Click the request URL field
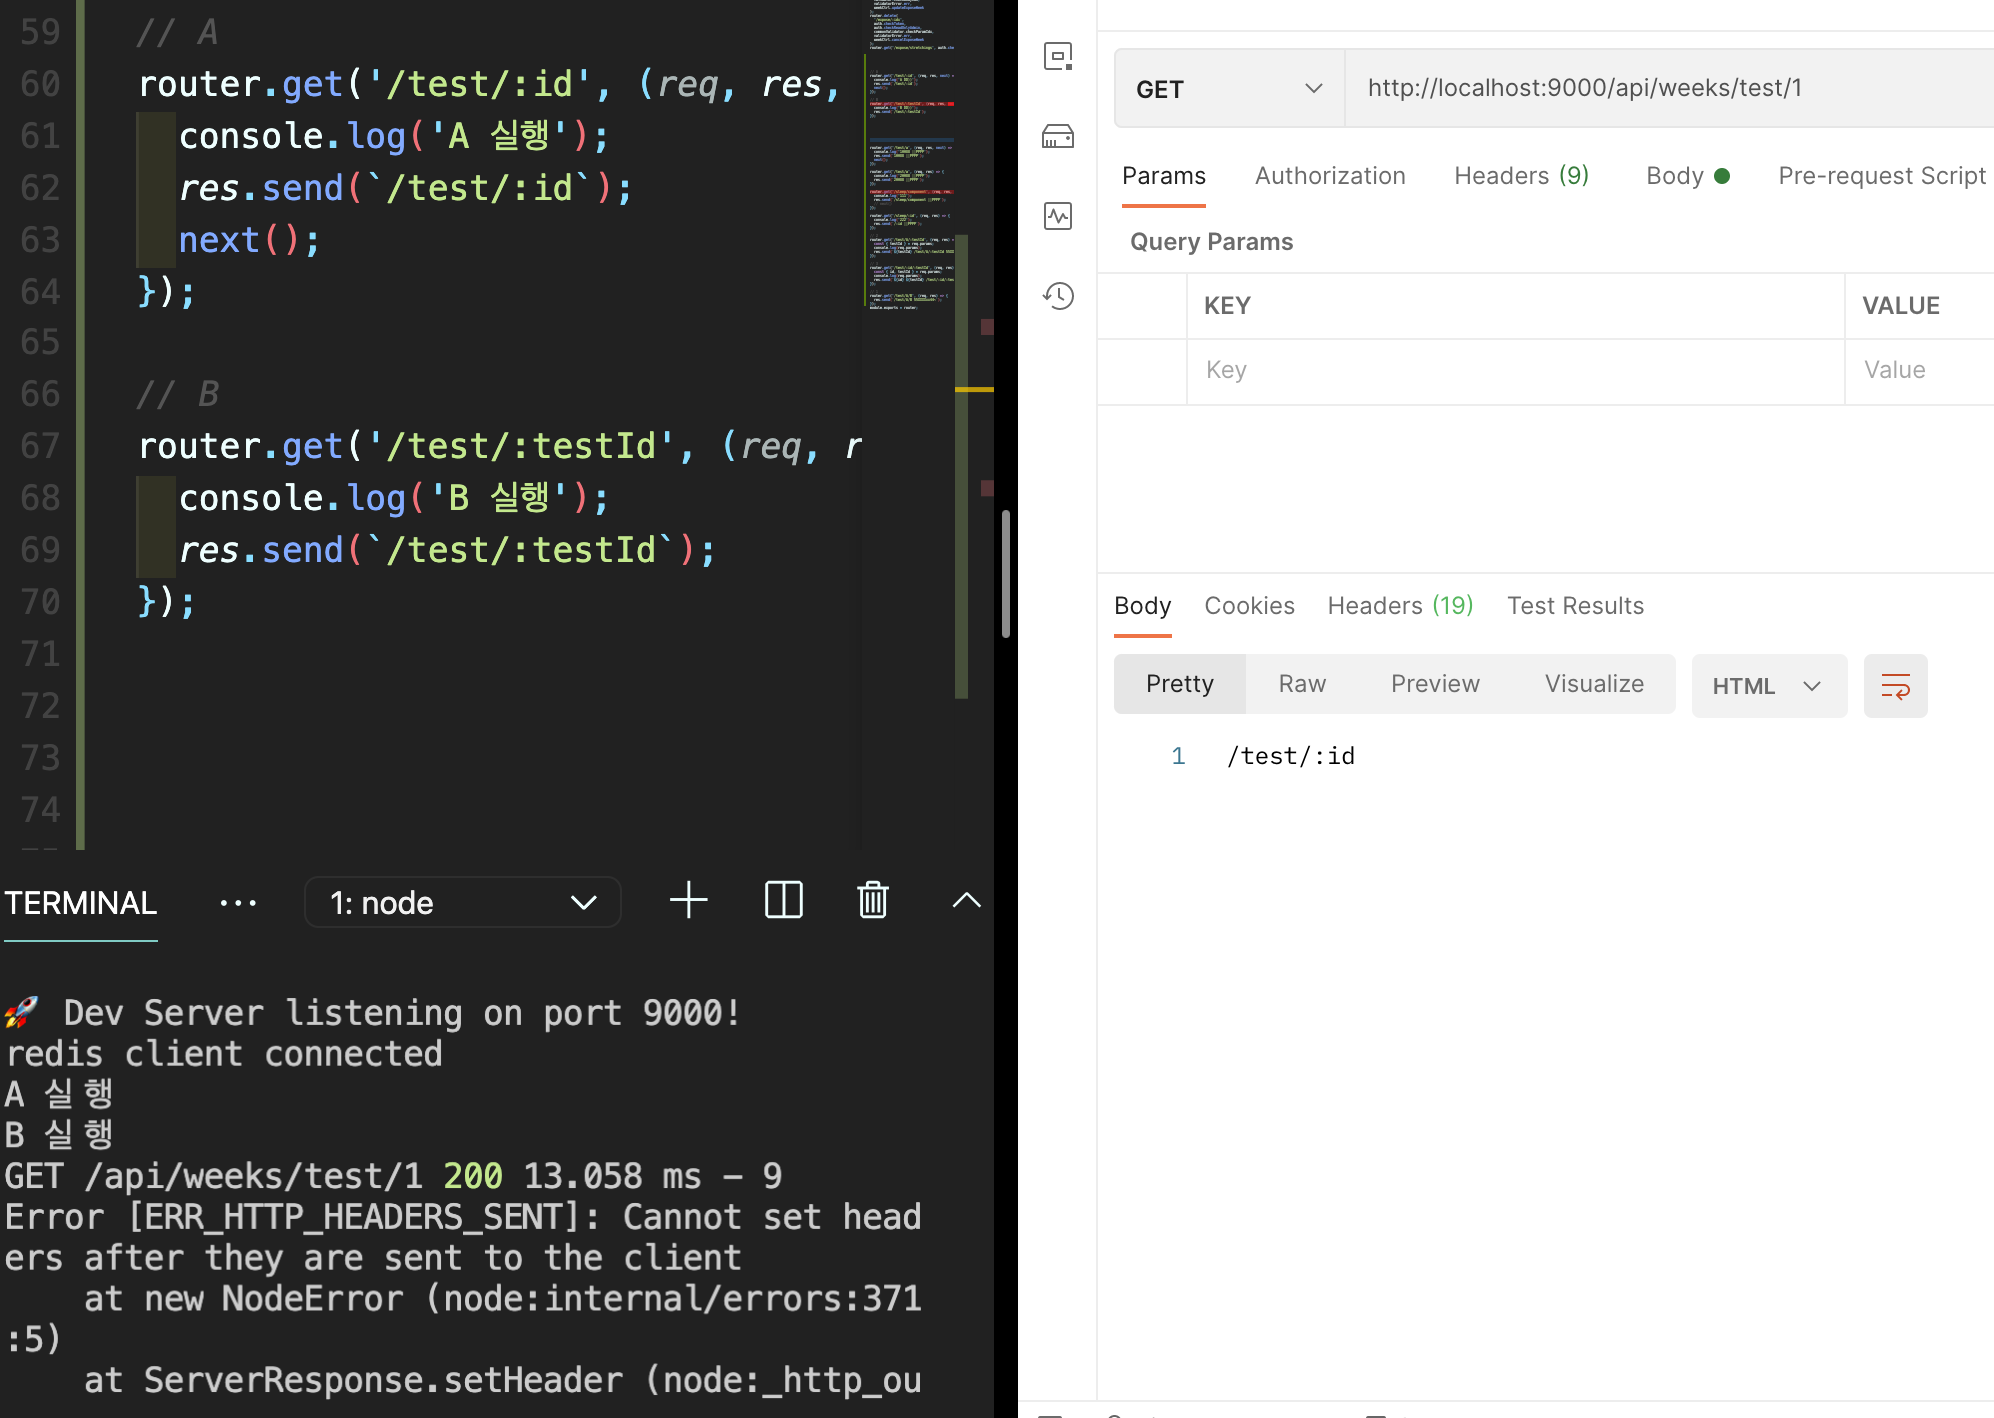Viewport: 1994px width, 1418px height. click(1669, 89)
